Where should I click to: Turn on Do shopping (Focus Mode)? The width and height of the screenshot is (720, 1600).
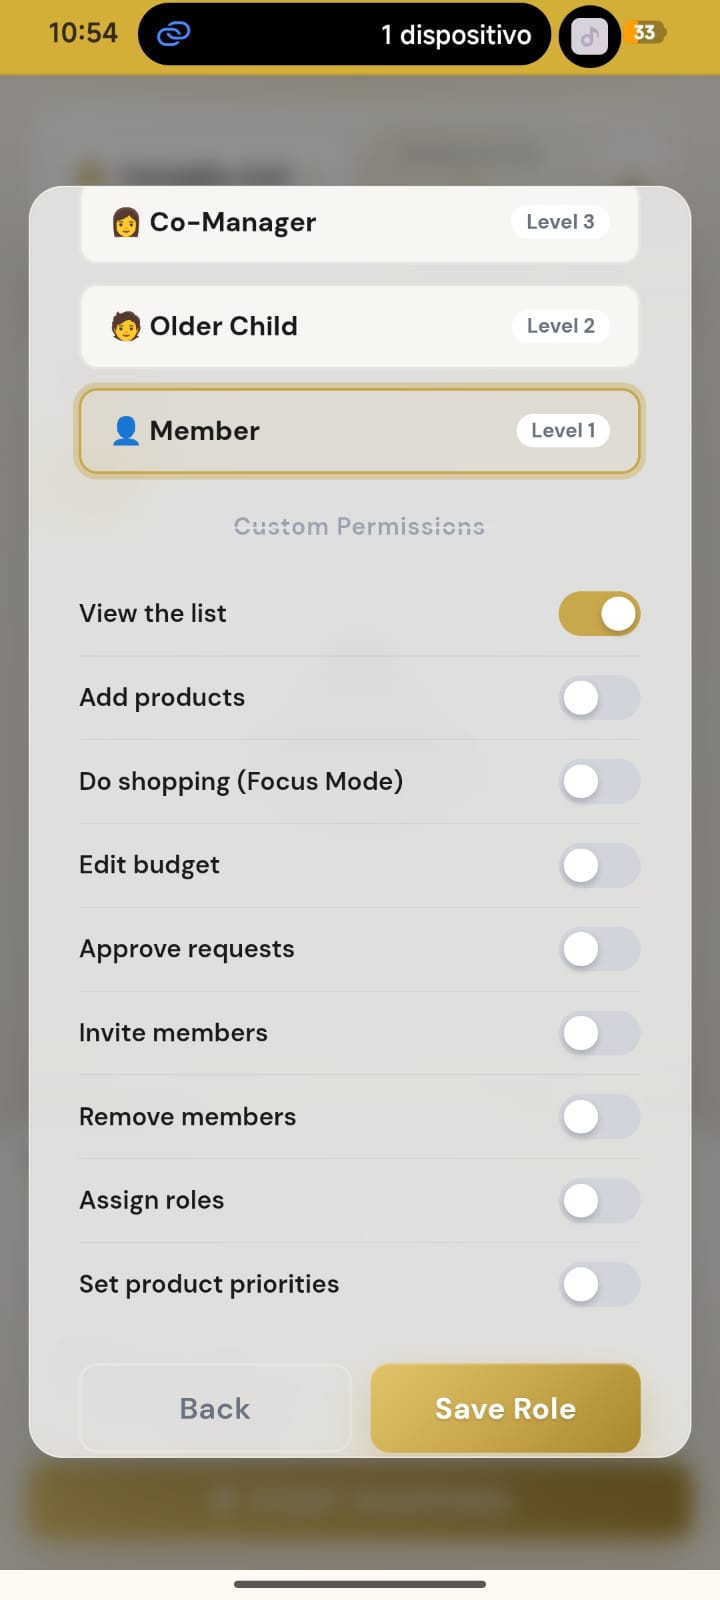pos(599,782)
